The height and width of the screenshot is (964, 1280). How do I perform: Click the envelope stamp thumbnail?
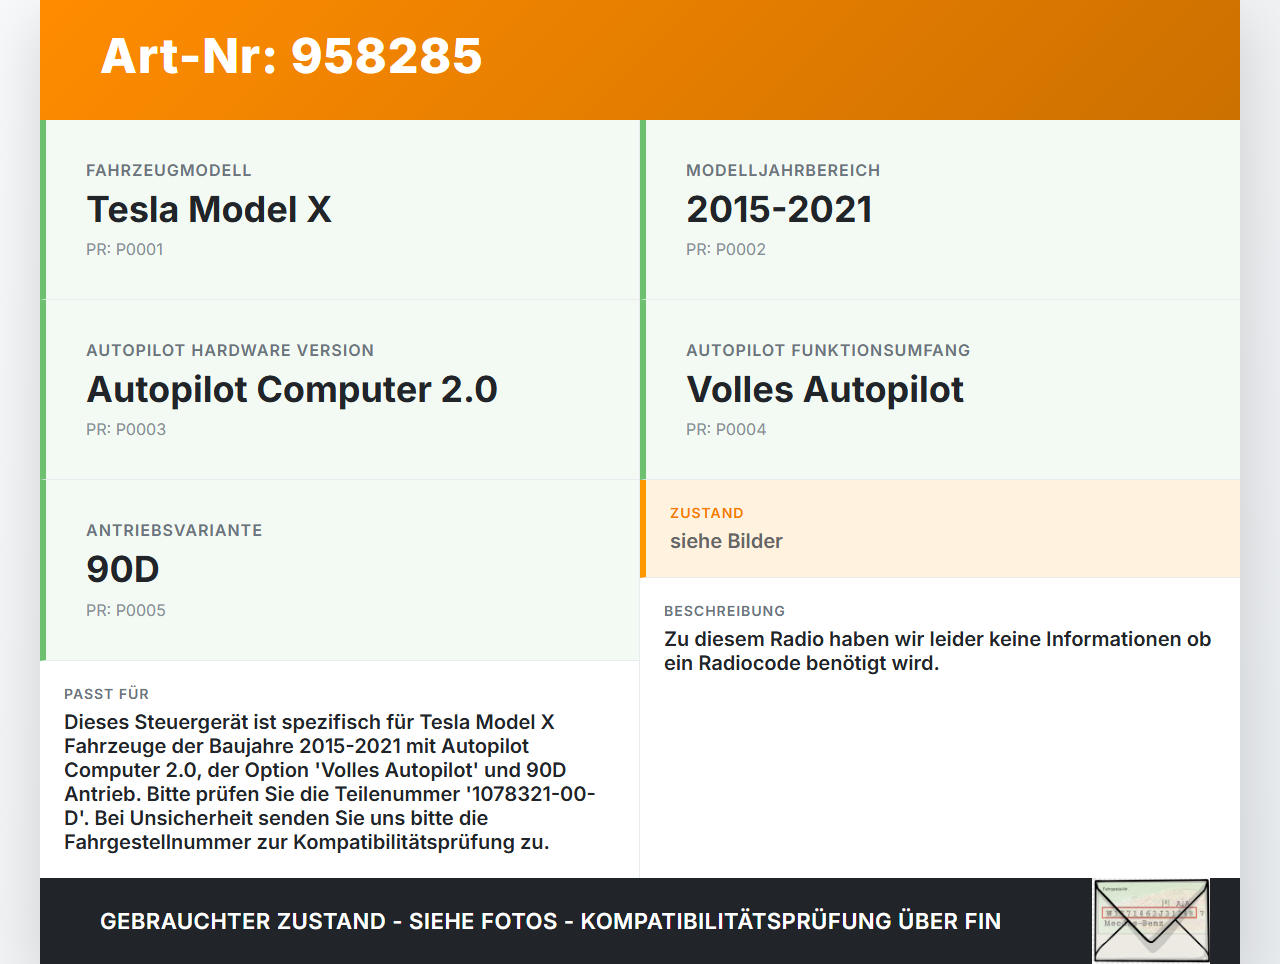tap(1150, 919)
